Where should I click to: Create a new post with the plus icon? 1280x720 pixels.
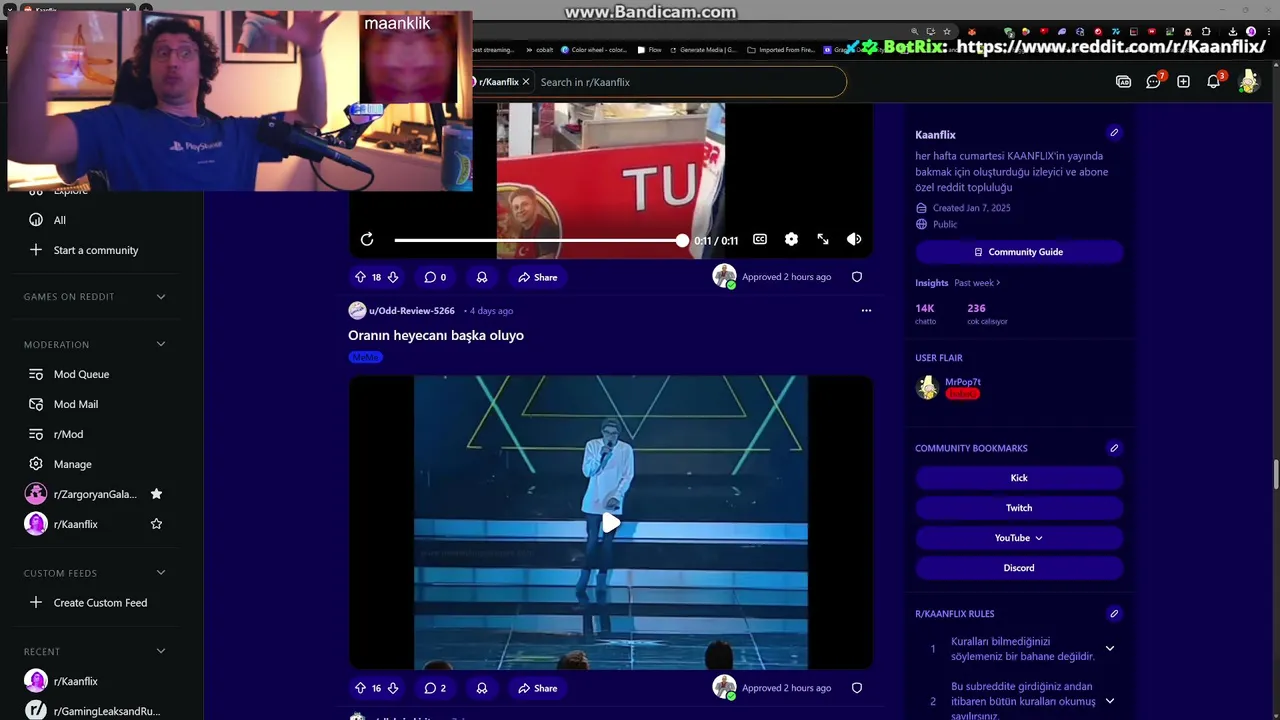click(1184, 82)
